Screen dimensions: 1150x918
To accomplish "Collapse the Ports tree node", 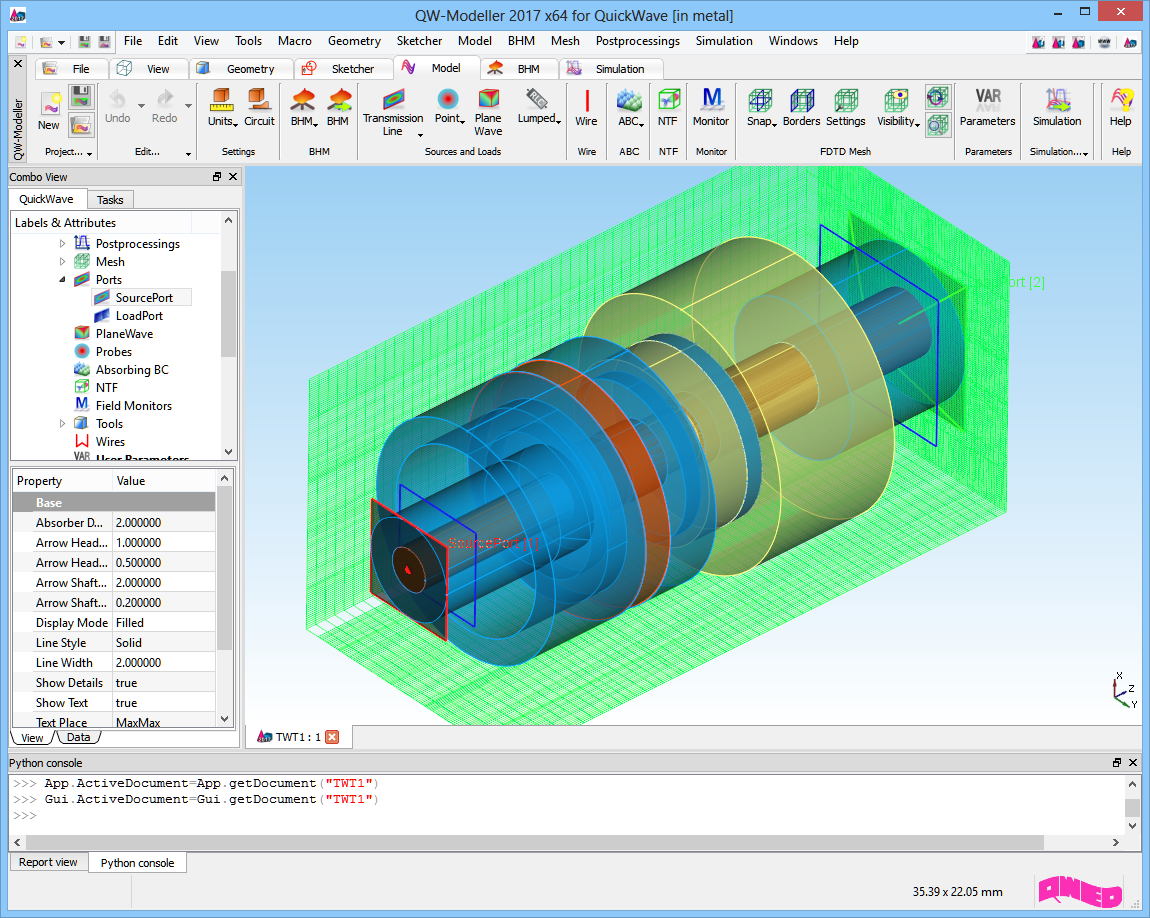I will [62, 279].
